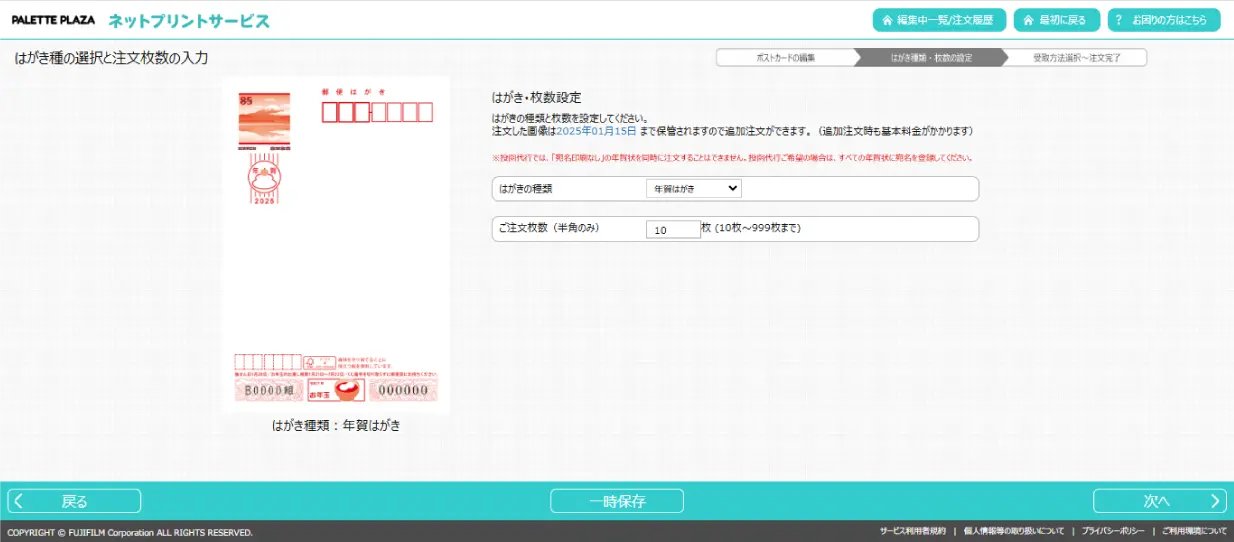Click the red warning notice text
This screenshot has width=1234, height=542.
733,158
